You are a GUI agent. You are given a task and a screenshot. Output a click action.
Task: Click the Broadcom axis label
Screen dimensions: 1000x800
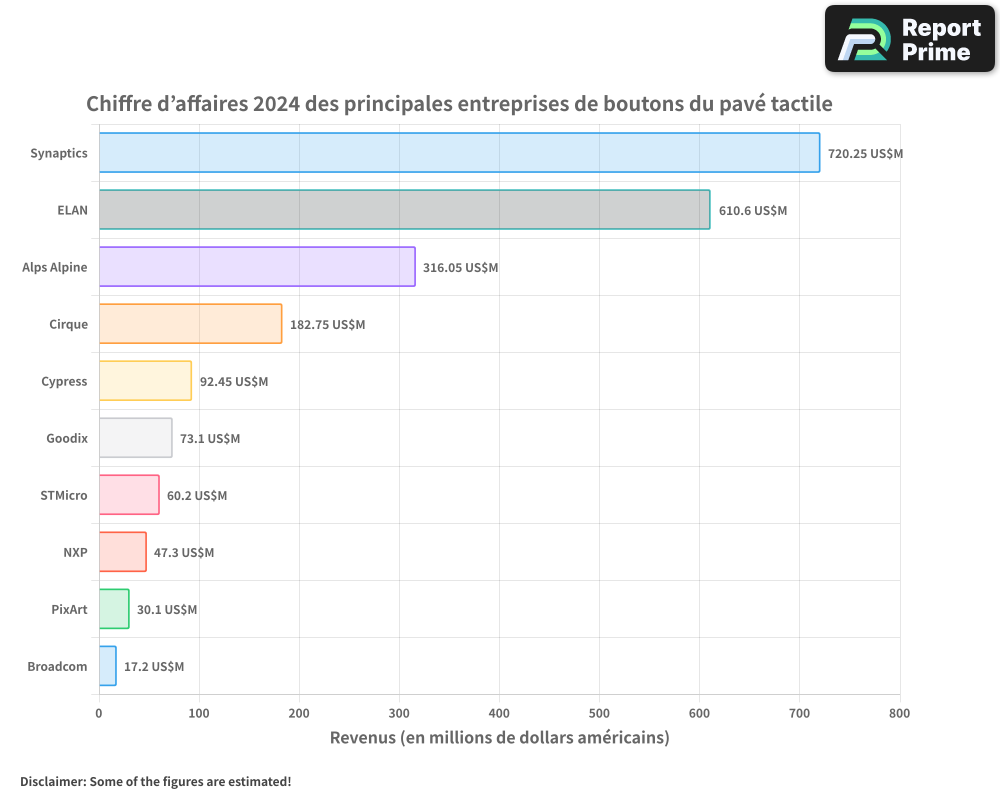coord(57,666)
